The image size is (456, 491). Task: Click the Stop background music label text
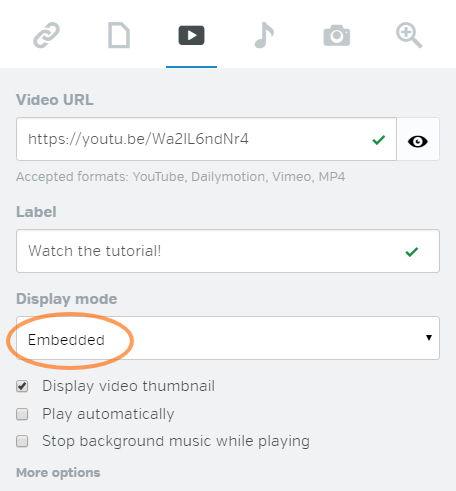[x=176, y=441]
